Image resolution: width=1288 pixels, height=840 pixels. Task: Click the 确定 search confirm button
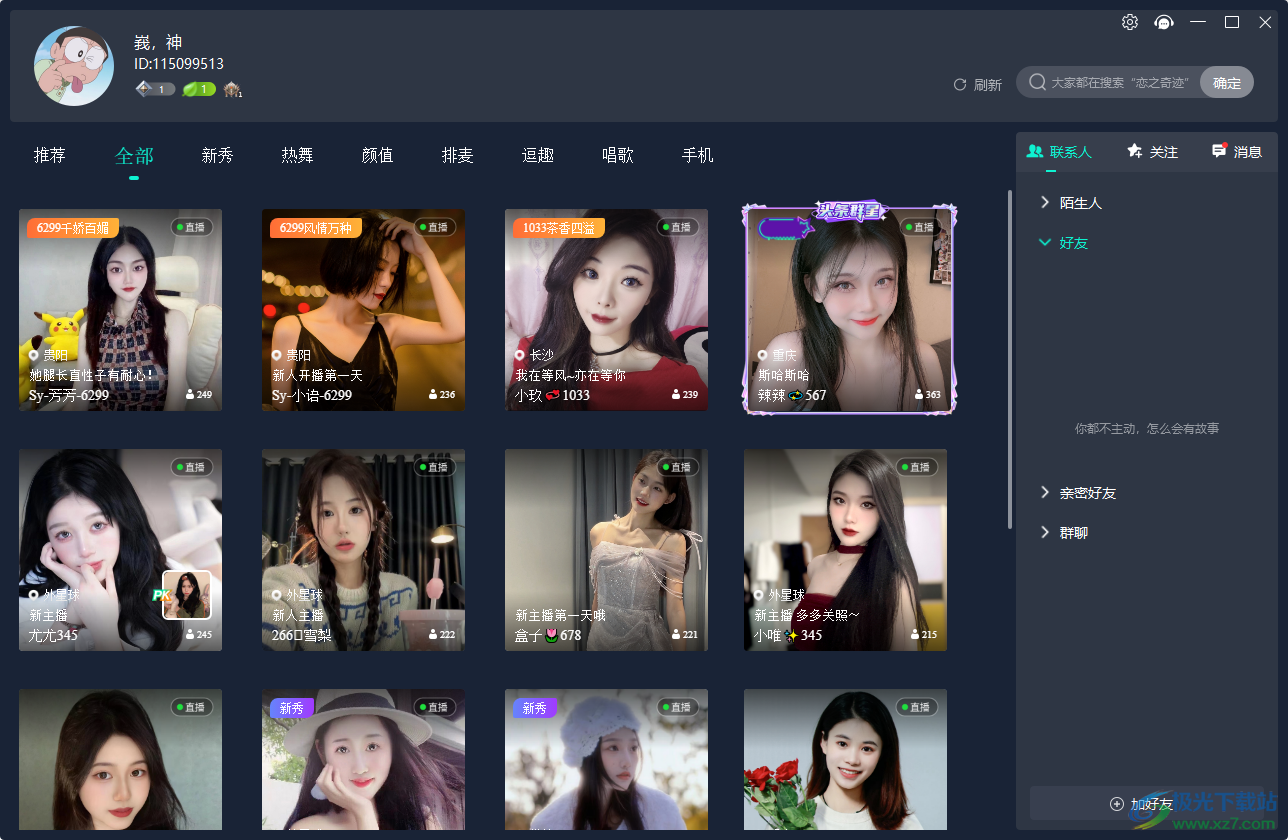[x=1227, y=82]
